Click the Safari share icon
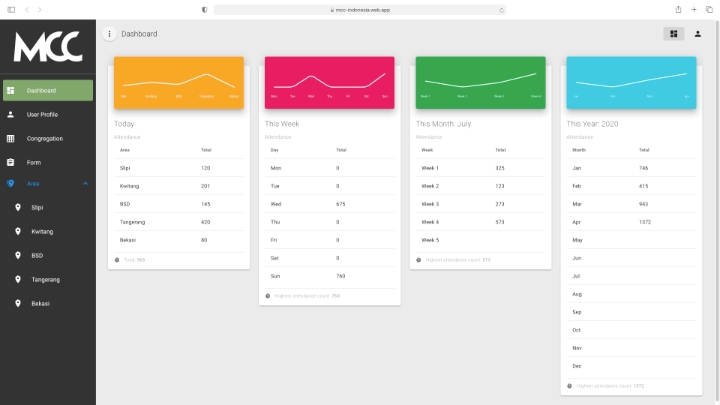The height and width of the screenshot is (405, 720). click(x=678, y=9)
